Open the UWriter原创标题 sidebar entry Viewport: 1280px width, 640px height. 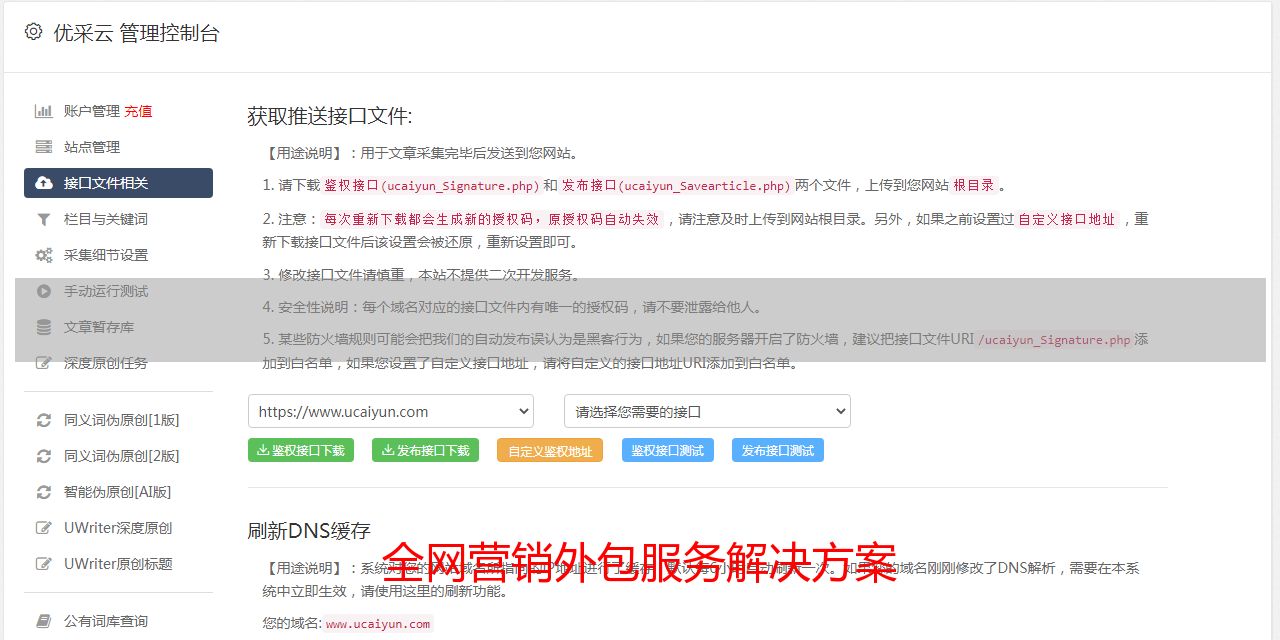[x=118, y=564]
